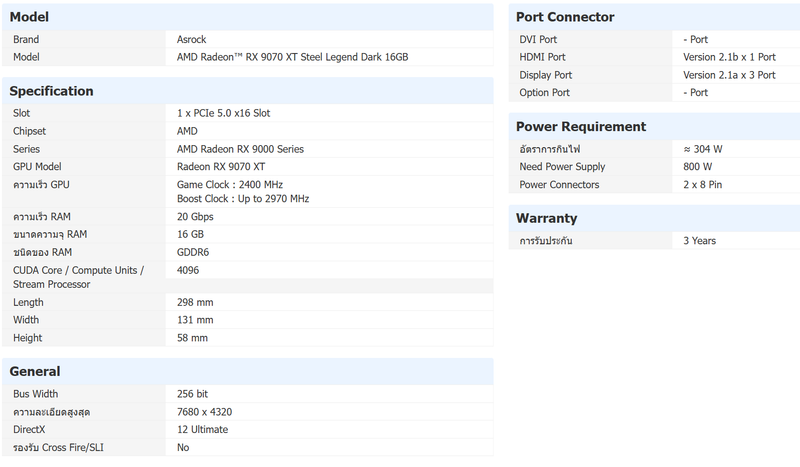Click the 298 mm Length value
The width and height of the screenshot is (800, 467).
(195, 302)
